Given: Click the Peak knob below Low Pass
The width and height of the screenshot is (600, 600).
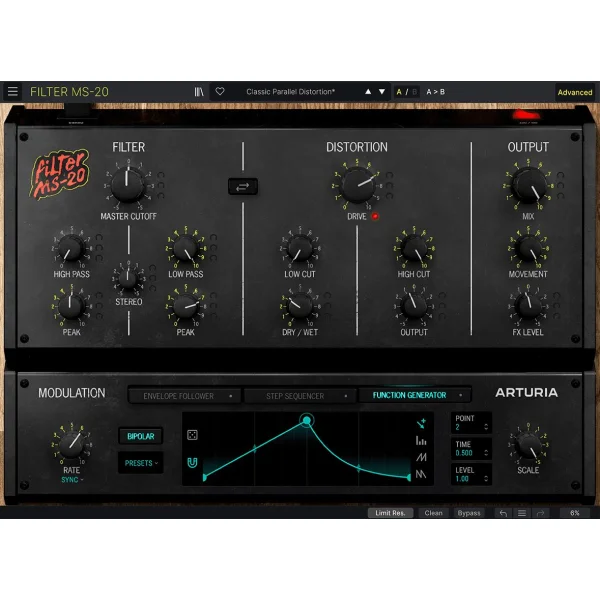Looking at the screenshot, I should click(x=186, y=306).
